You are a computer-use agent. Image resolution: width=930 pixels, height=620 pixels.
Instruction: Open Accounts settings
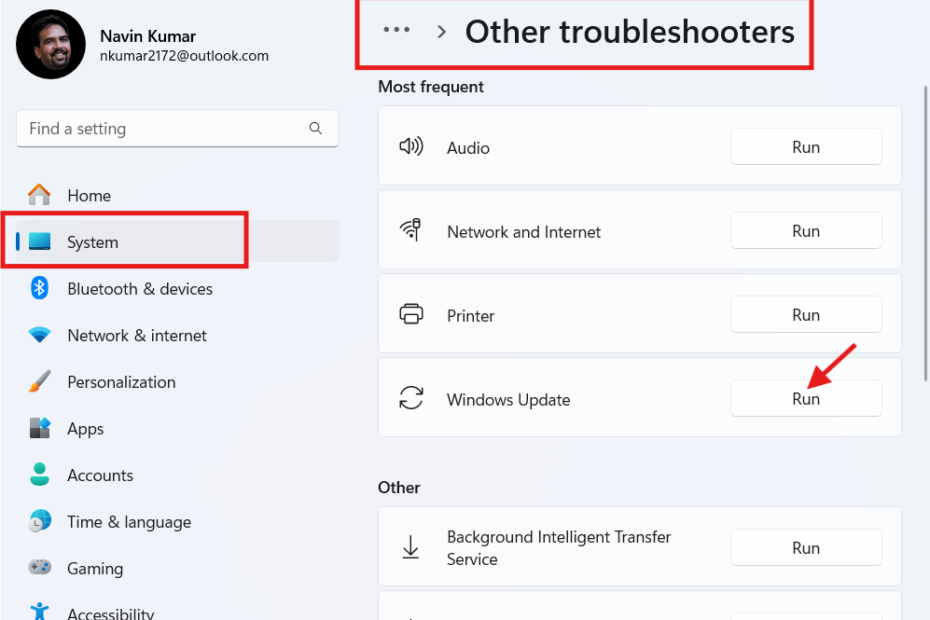[177, 475]
